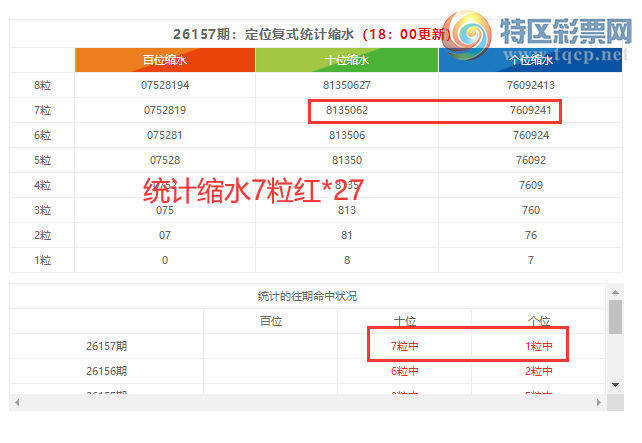Click the 特区彩票网 site title text
The height and width of the screenshot is (443, 642).
[x=566, y=31]
